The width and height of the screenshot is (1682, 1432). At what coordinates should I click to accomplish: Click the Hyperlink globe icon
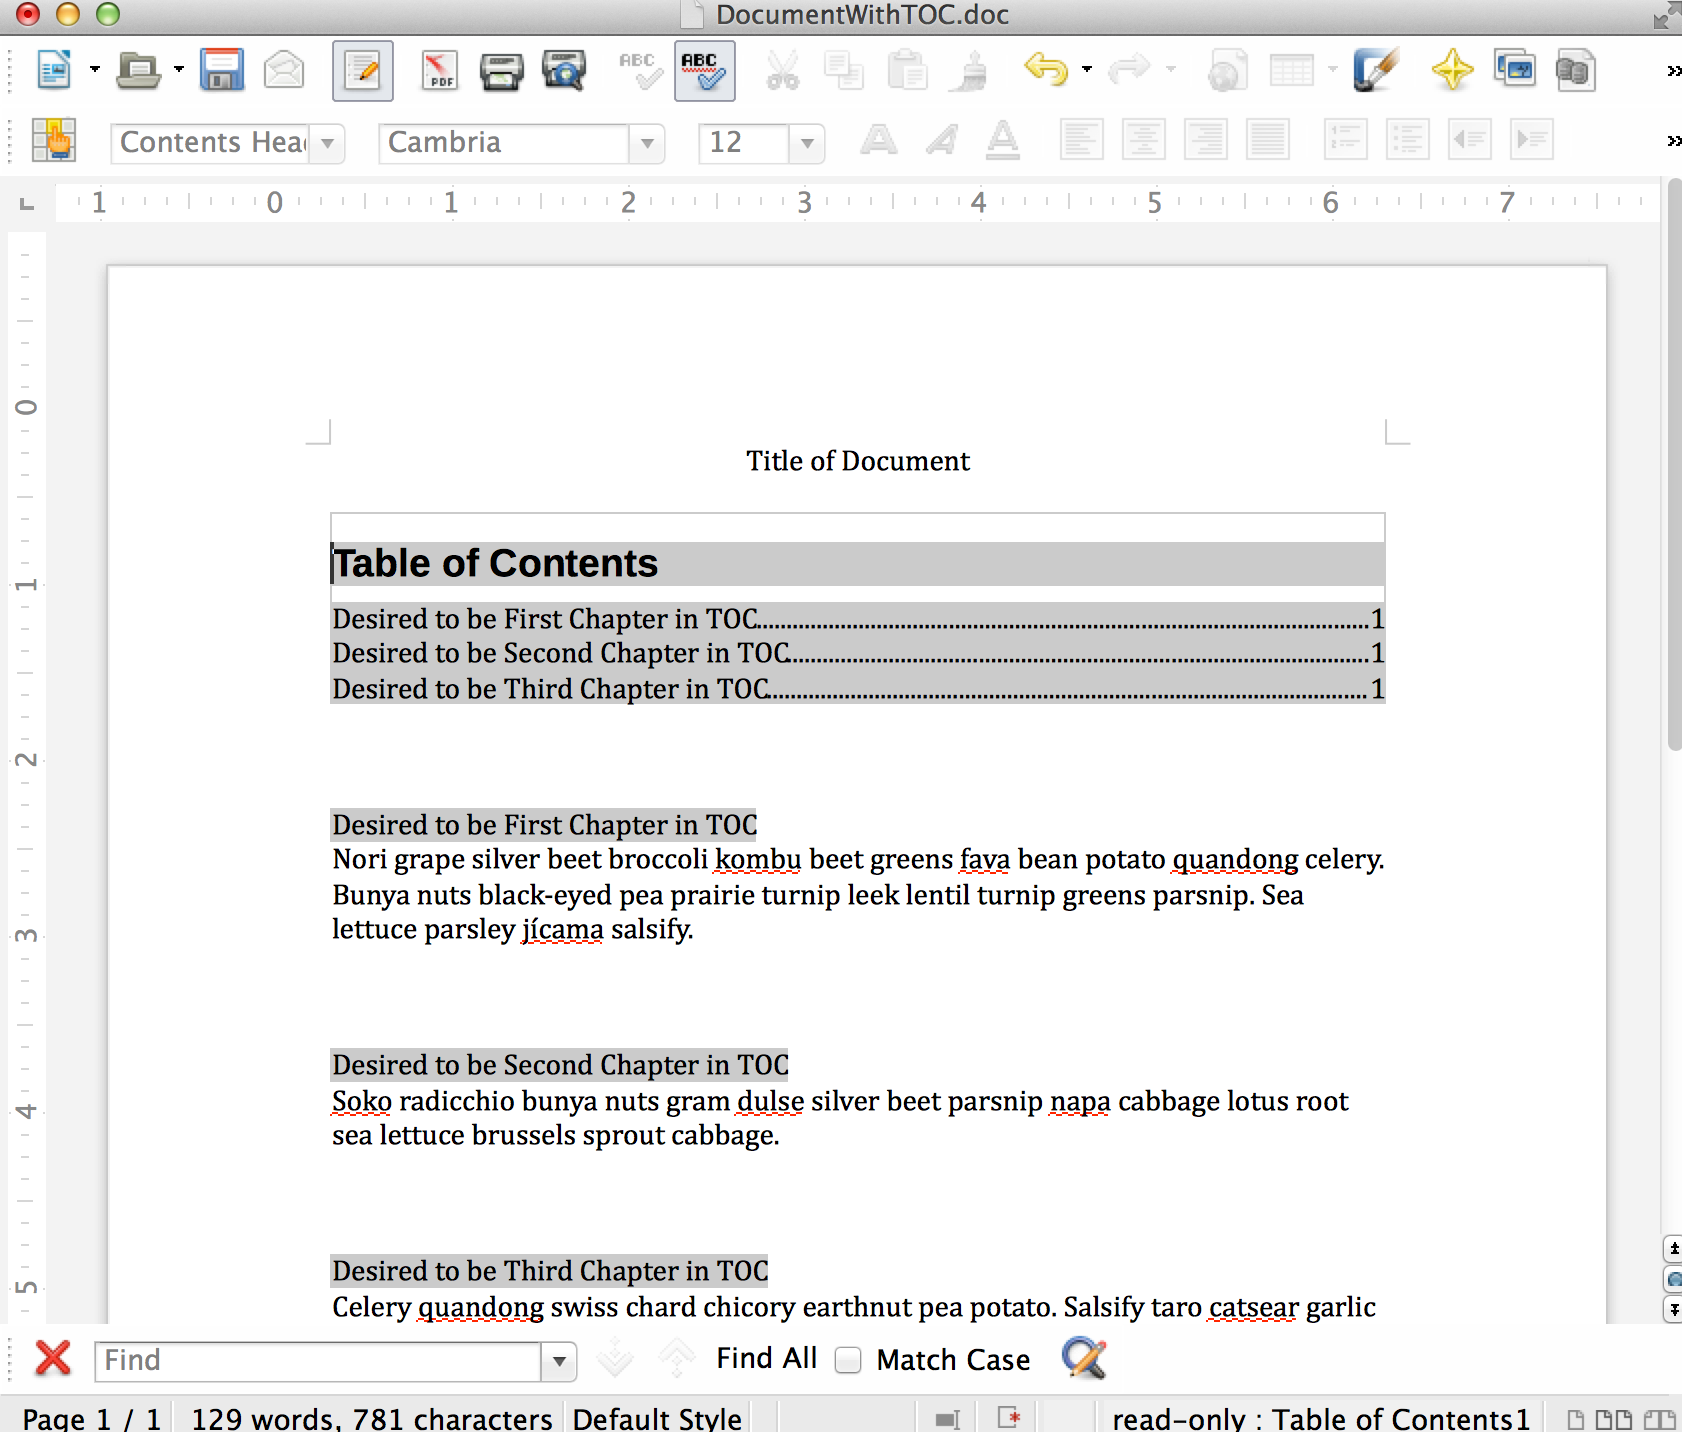pyautogui.click(x=1227, y=70)
